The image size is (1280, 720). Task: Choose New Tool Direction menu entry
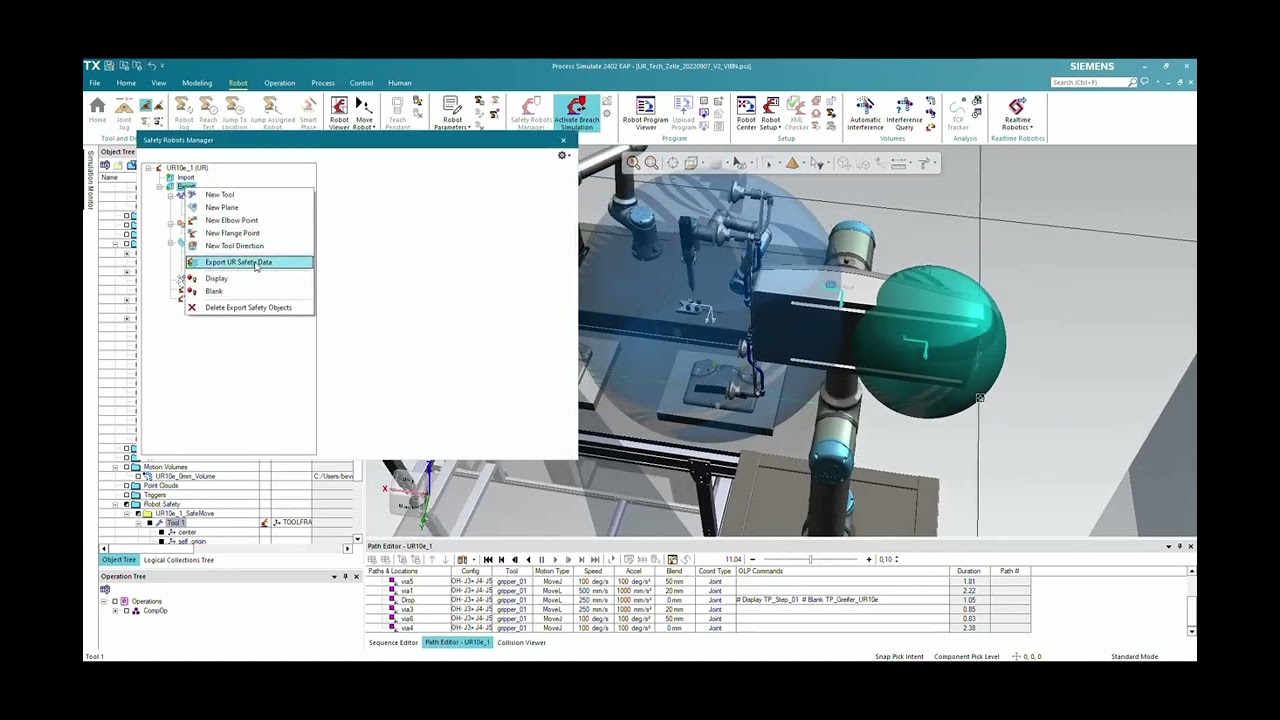tap(249, 246)
